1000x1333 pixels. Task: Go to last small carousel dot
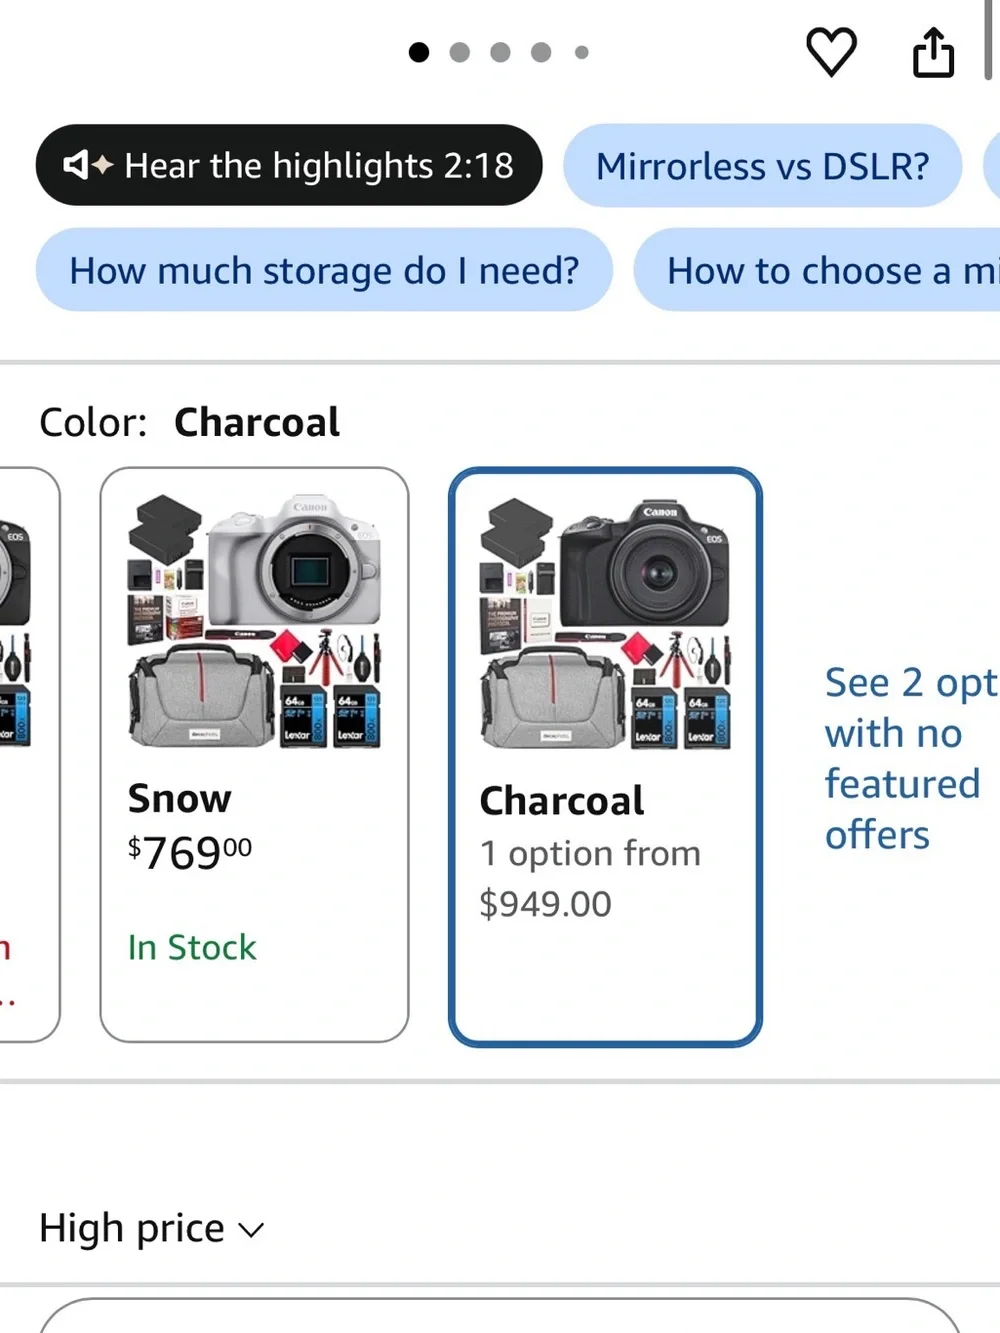pos(581,52)
